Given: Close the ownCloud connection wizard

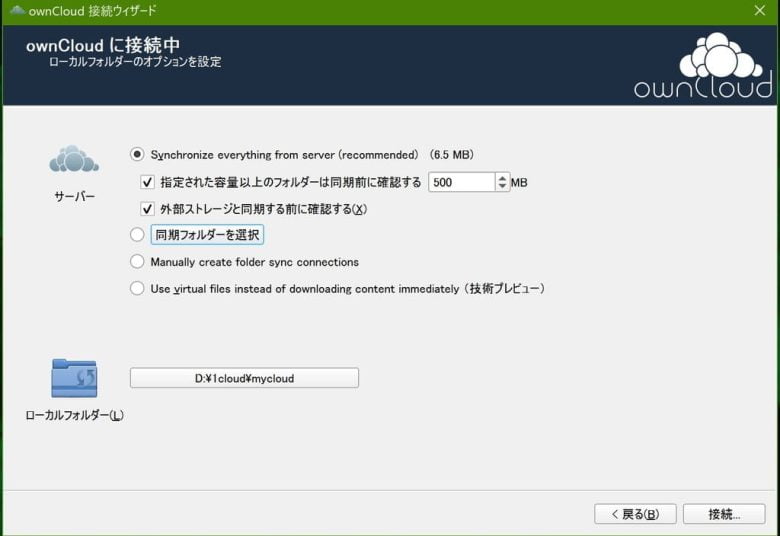Looking at the screenshot, I should pyautogui.click(x=760, y=10).
